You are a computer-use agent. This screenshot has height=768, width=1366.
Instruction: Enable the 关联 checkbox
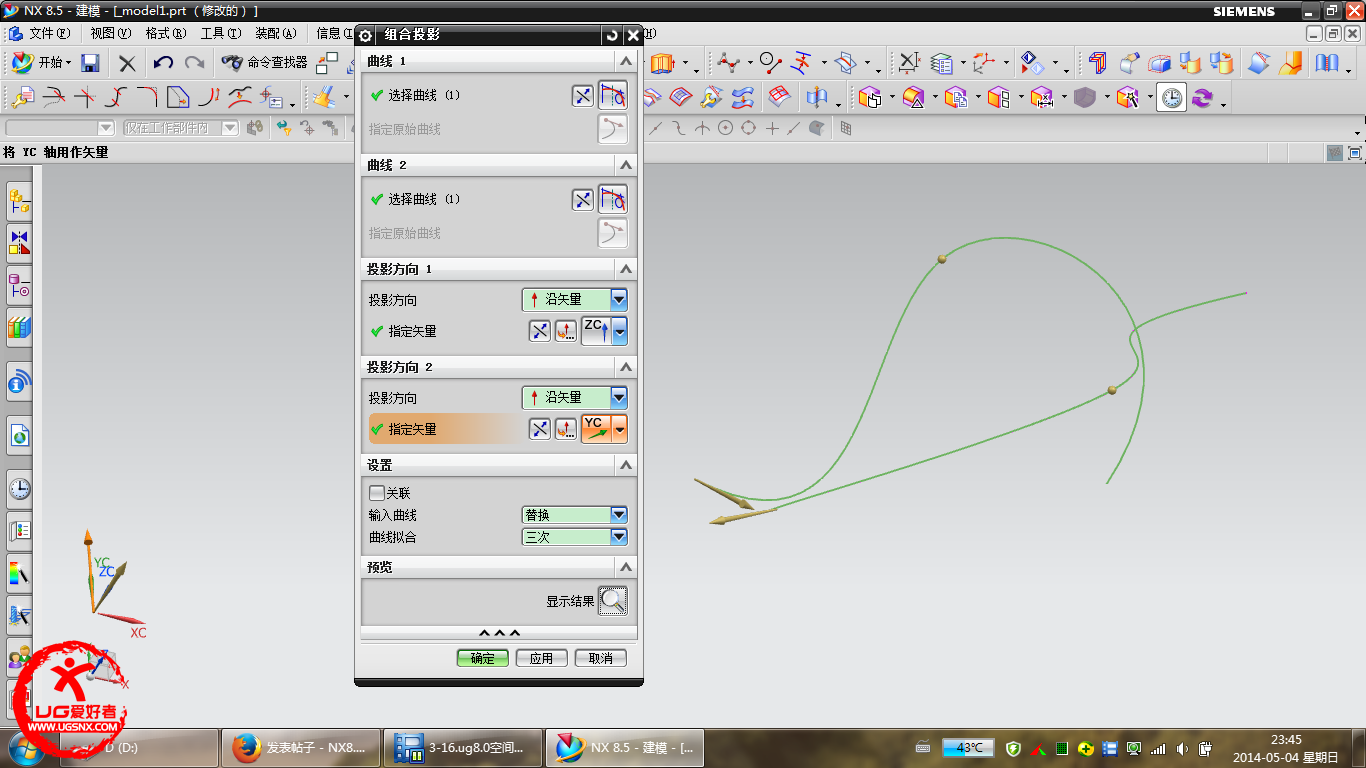coord(376,493)
